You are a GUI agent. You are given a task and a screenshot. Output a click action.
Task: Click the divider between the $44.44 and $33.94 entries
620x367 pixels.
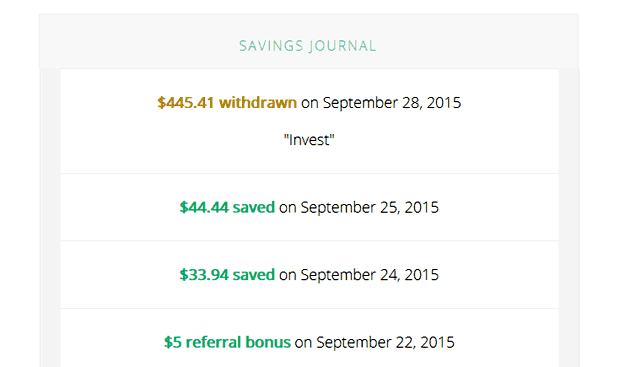click(x=310, y=240)
